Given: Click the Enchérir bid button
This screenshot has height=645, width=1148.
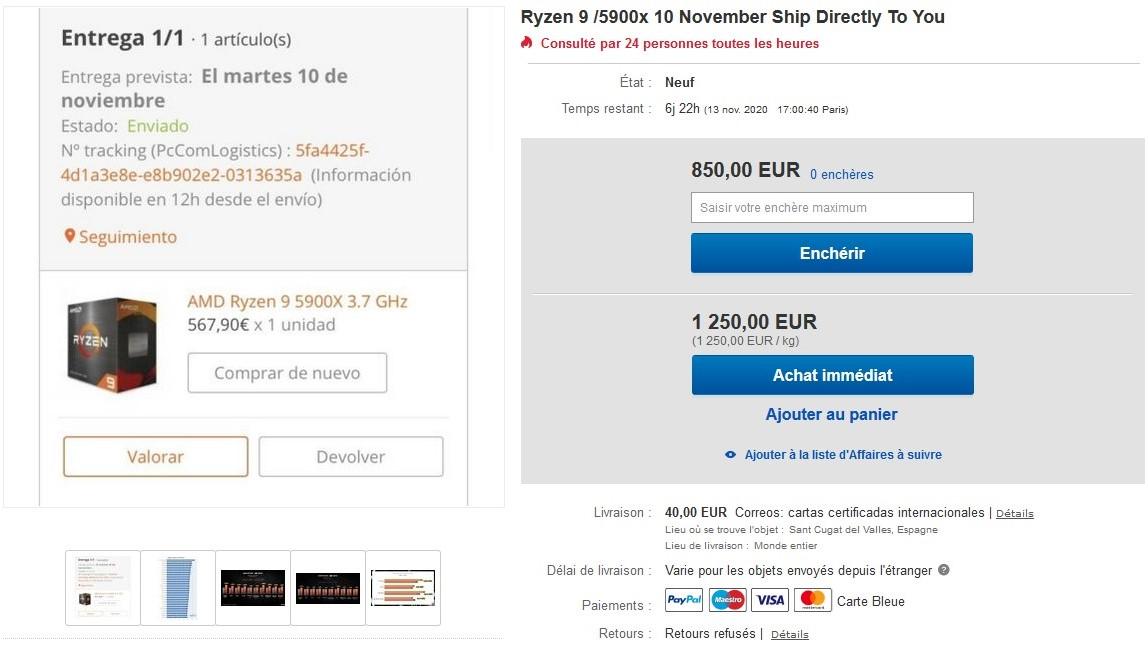Looking at the screenshot, I should [832, 253].
